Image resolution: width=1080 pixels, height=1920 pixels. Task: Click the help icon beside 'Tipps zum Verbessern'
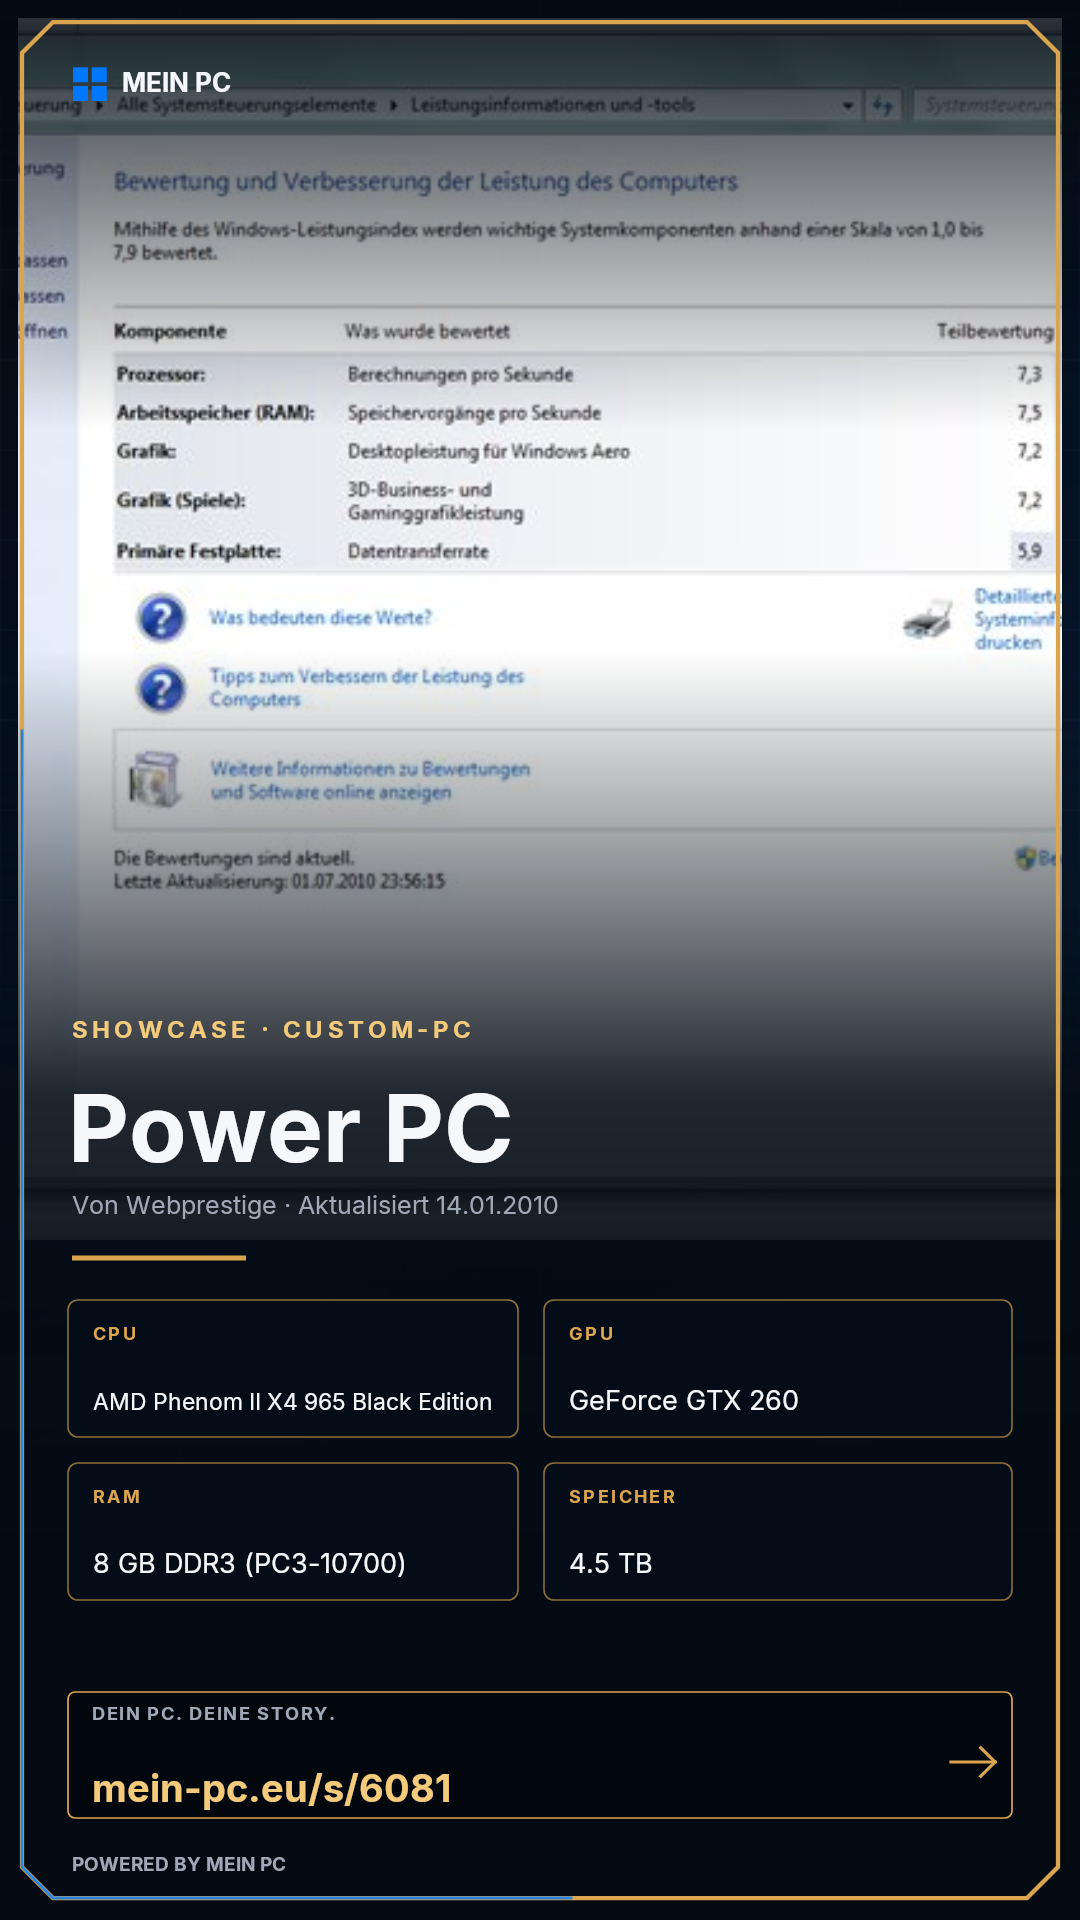point(161,689)
